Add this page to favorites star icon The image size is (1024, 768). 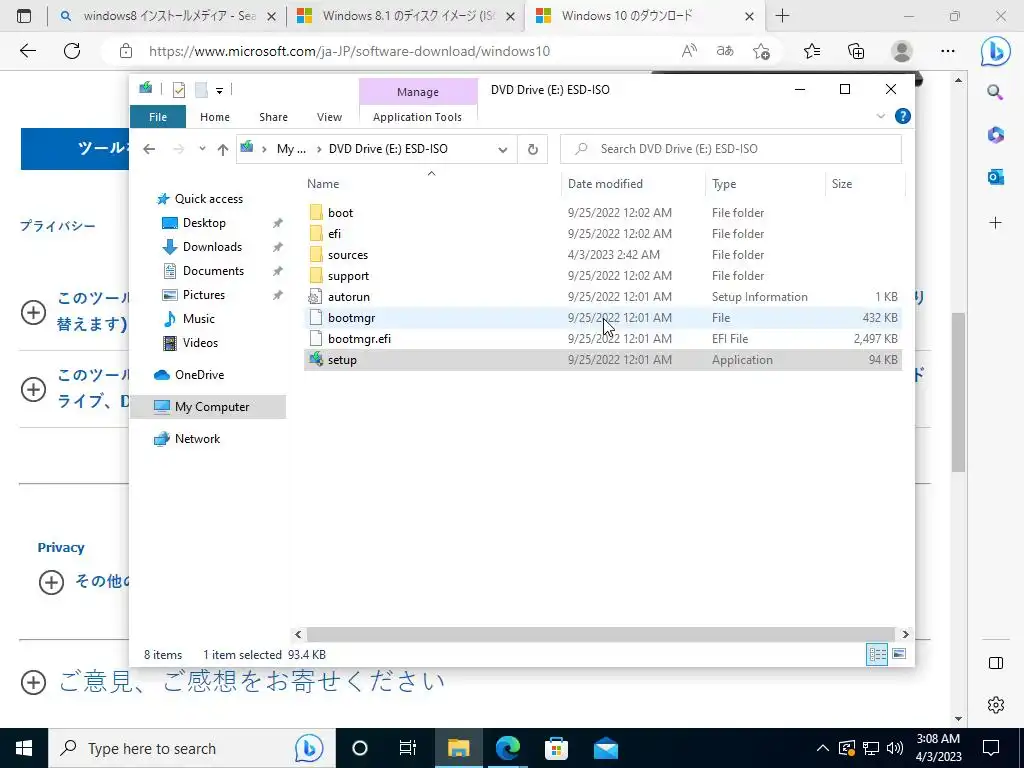coord(761,51)
